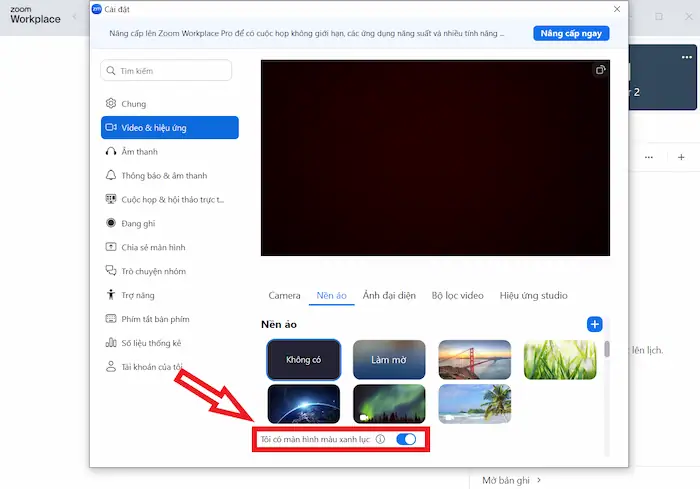The image size is (700, 489).
Task: Click the rotate camera icon on video preview
Action: [600, 70]
